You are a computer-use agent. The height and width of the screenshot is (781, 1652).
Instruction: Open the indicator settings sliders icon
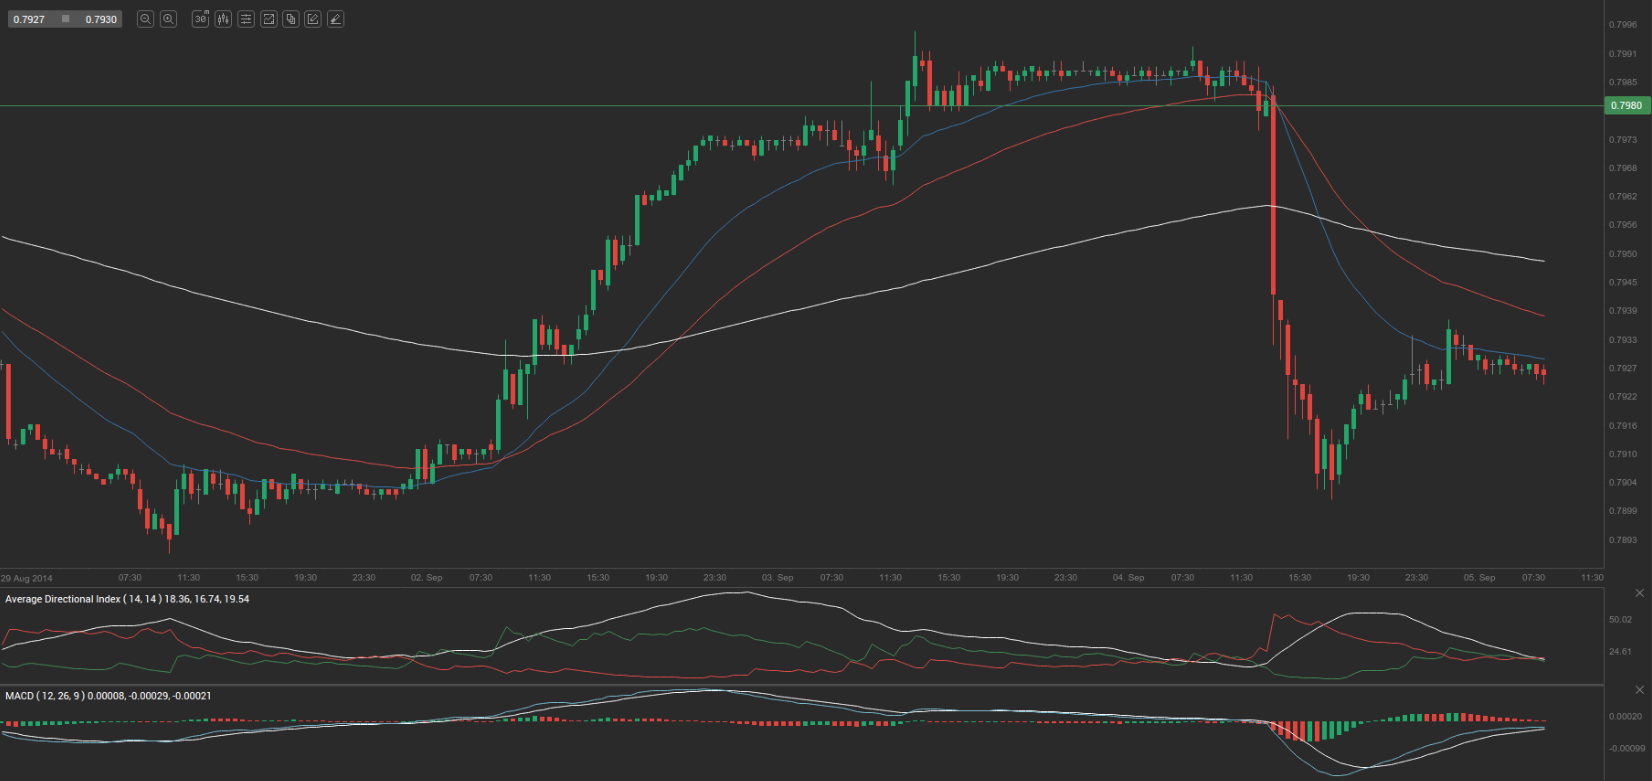(x=246, y=19)
